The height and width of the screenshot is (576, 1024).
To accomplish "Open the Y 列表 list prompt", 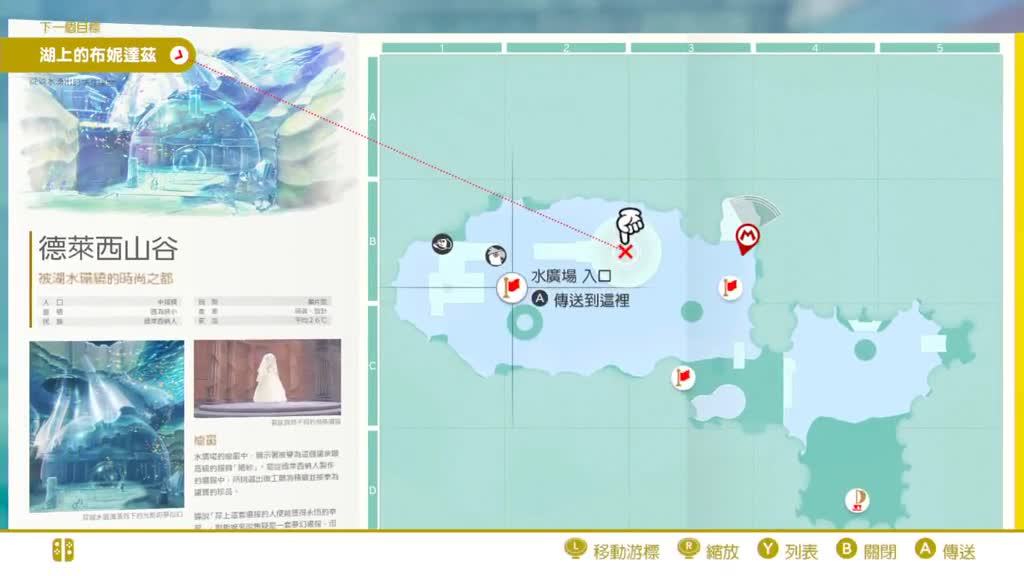I will [x=788, y=551].
